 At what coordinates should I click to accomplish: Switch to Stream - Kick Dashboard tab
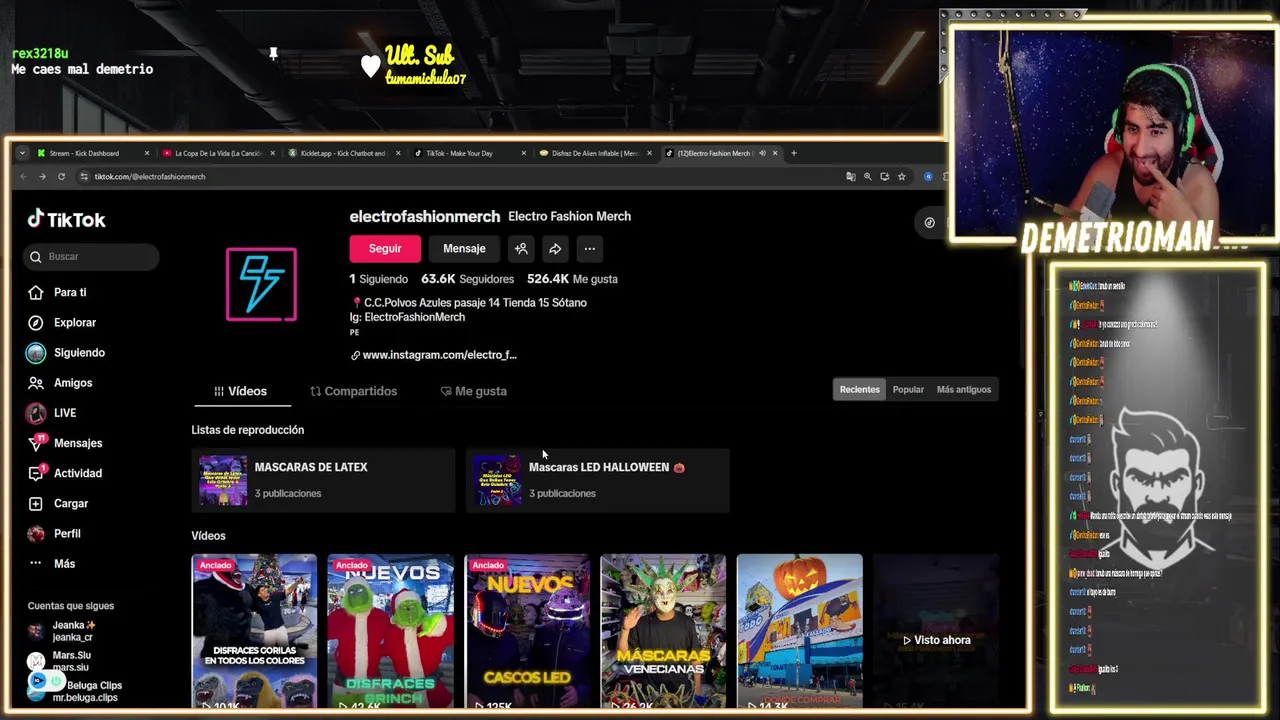[91, 153]
